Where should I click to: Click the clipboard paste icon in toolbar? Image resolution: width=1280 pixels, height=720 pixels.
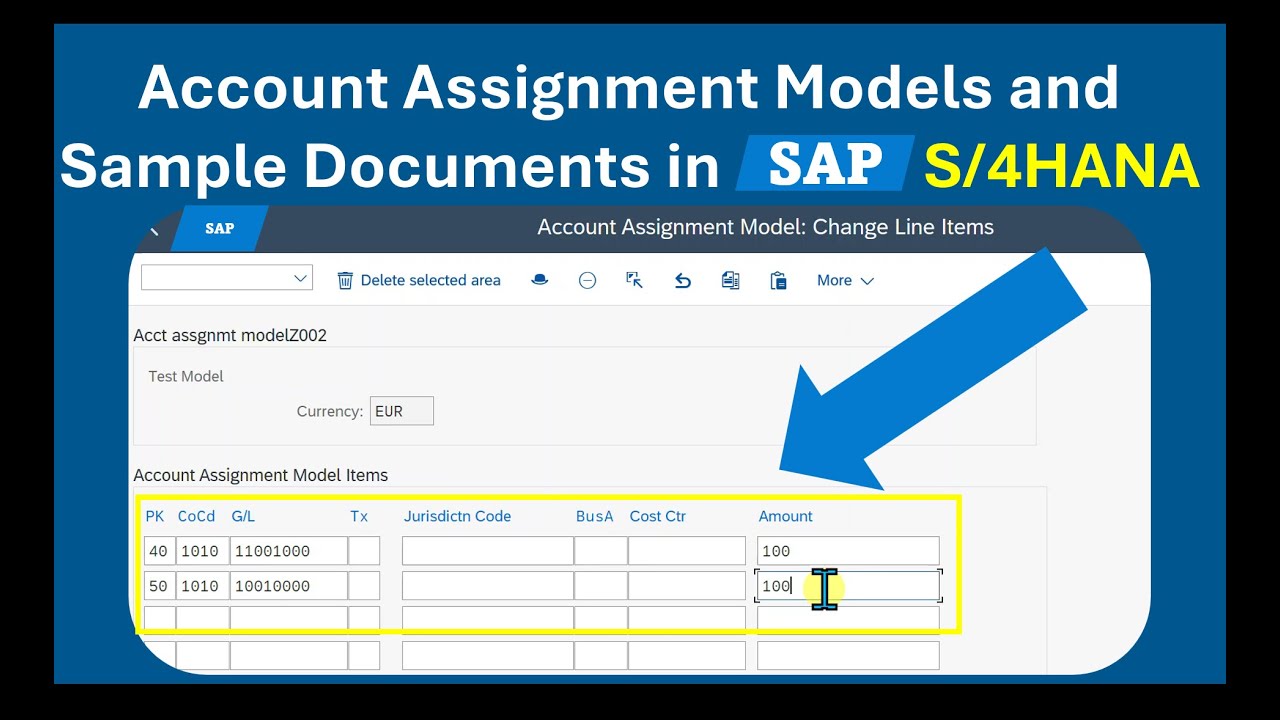pyautogui.click(x=778, y=281)
